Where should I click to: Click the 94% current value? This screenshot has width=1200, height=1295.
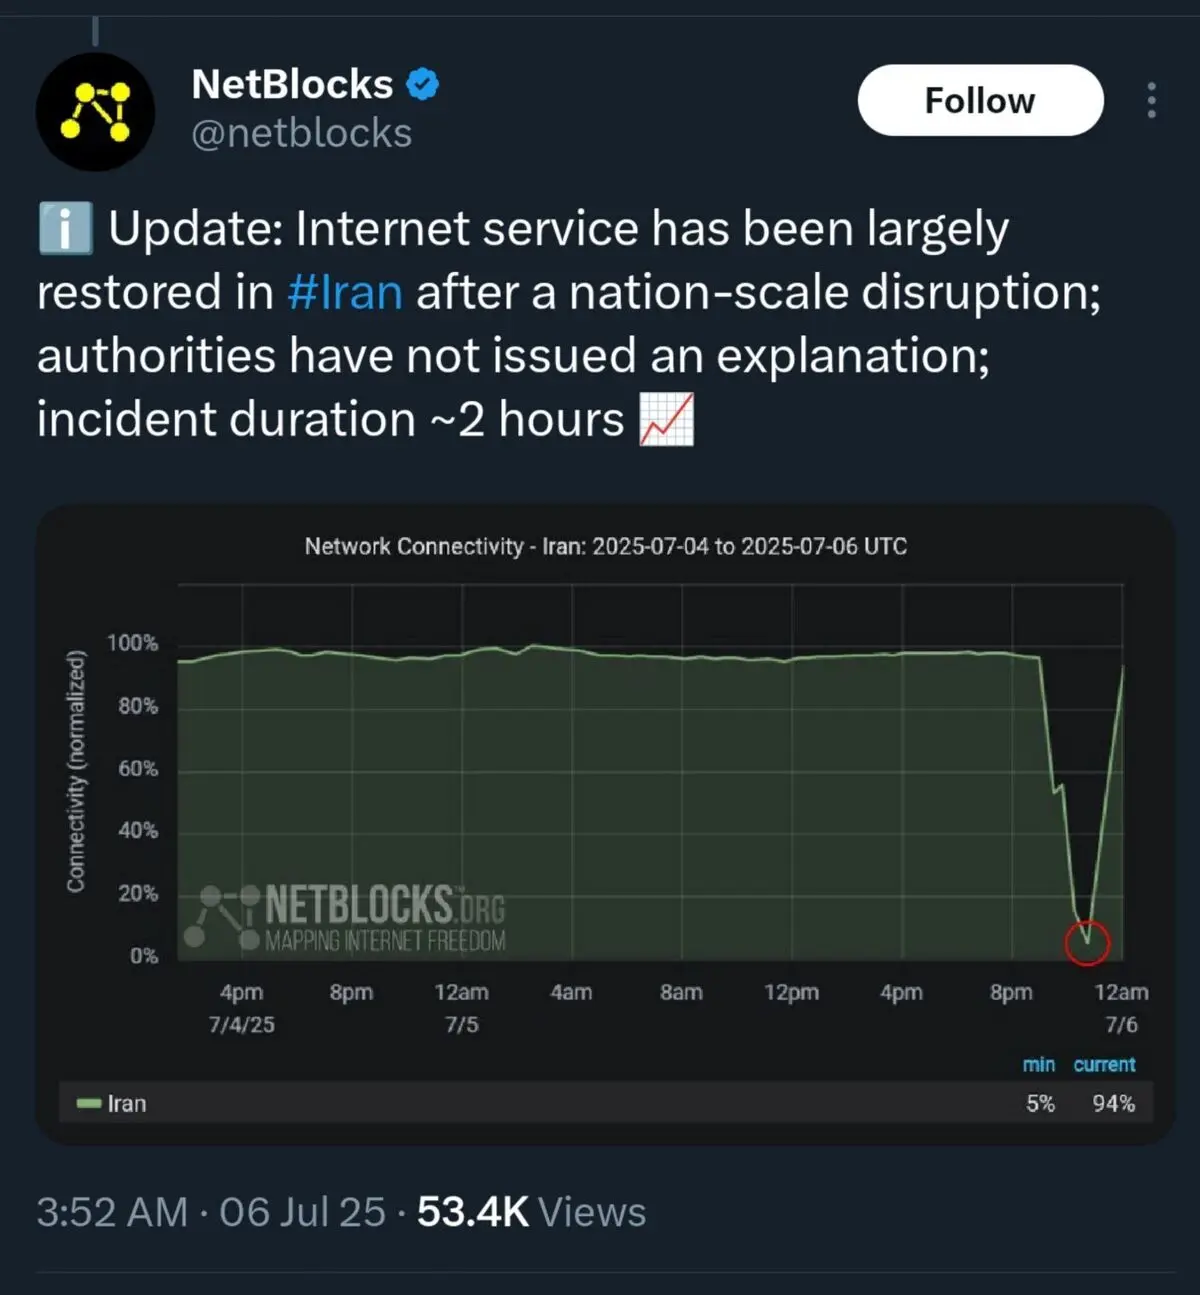pos(1113,1104)
